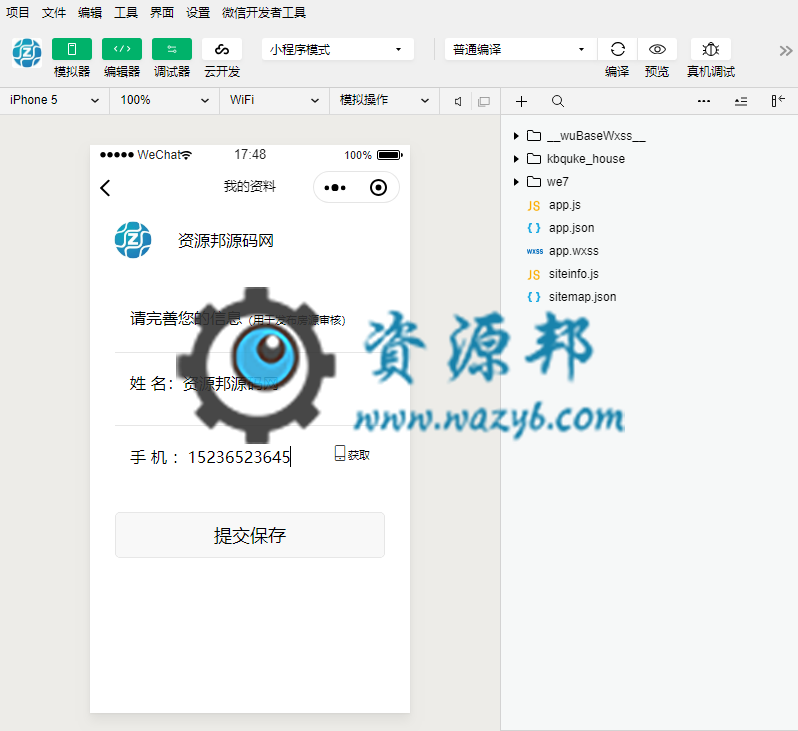The width and height of the screenshot is (798, 731).
Task: Open the iPhone 5 device dropdown
Action: click(54, 100)
